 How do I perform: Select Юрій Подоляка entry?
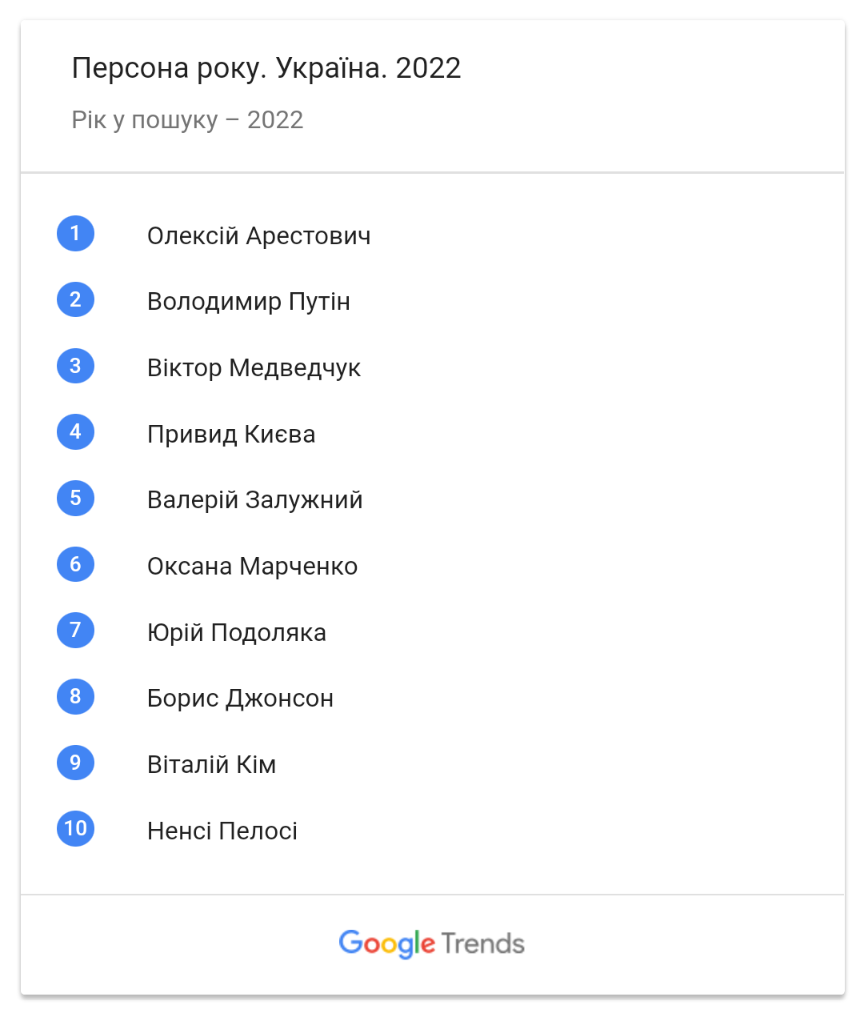(237, 632)
